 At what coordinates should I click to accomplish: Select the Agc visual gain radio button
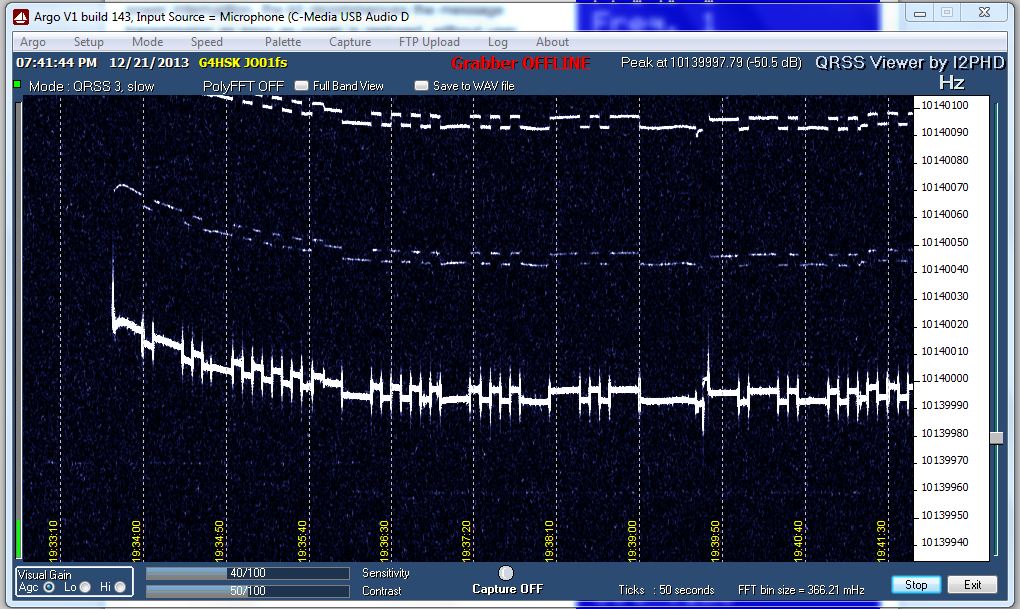pyautogui.click(x=49, y=587)
